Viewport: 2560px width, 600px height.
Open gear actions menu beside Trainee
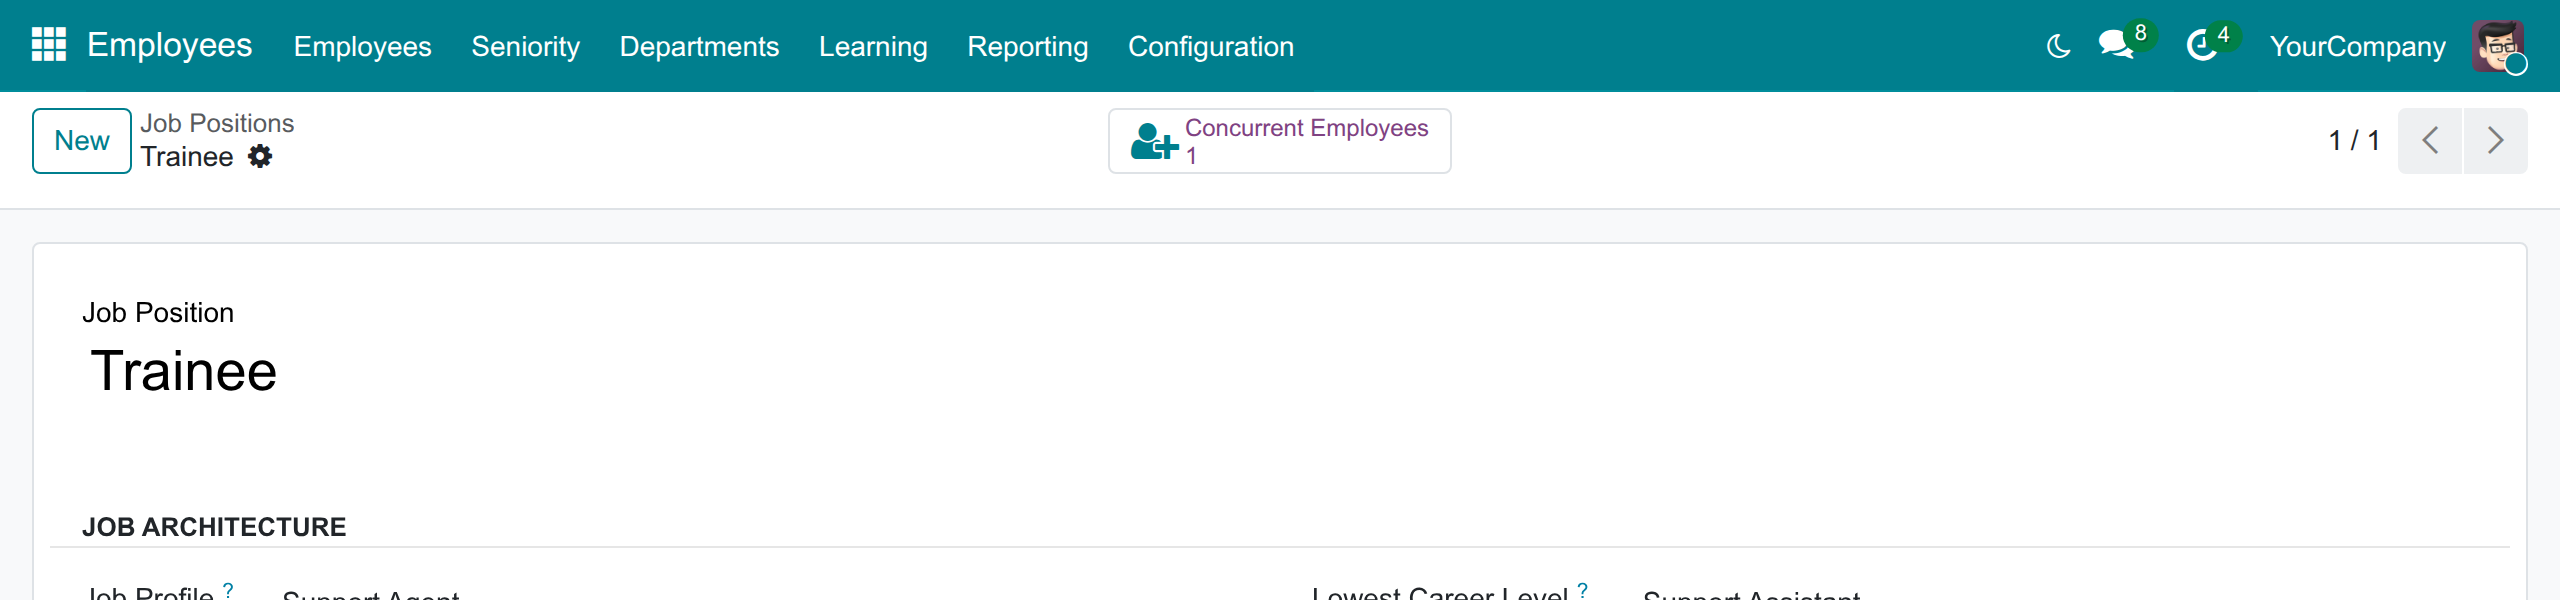click(x=260, y=156)
